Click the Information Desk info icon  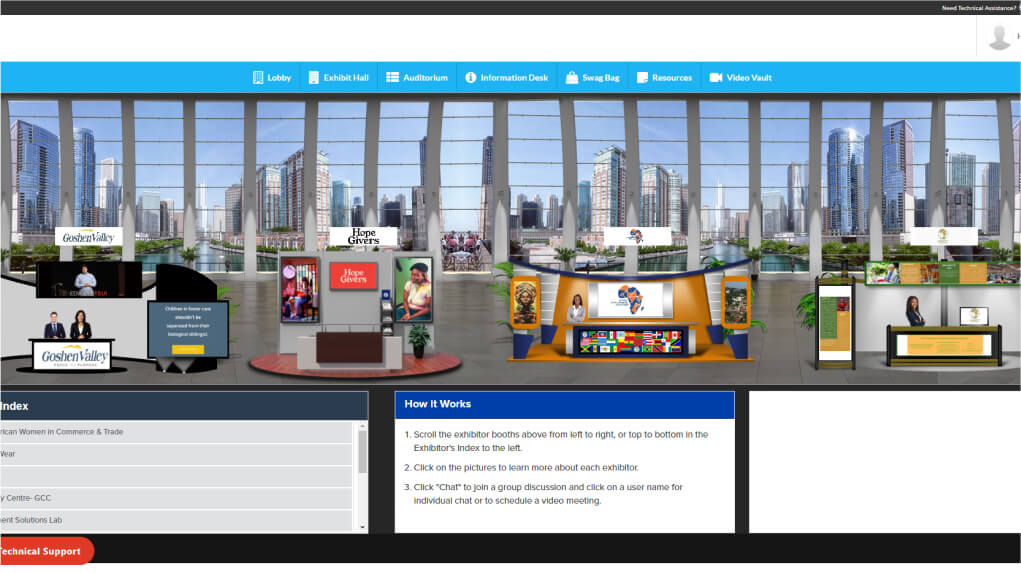(470, 77)
